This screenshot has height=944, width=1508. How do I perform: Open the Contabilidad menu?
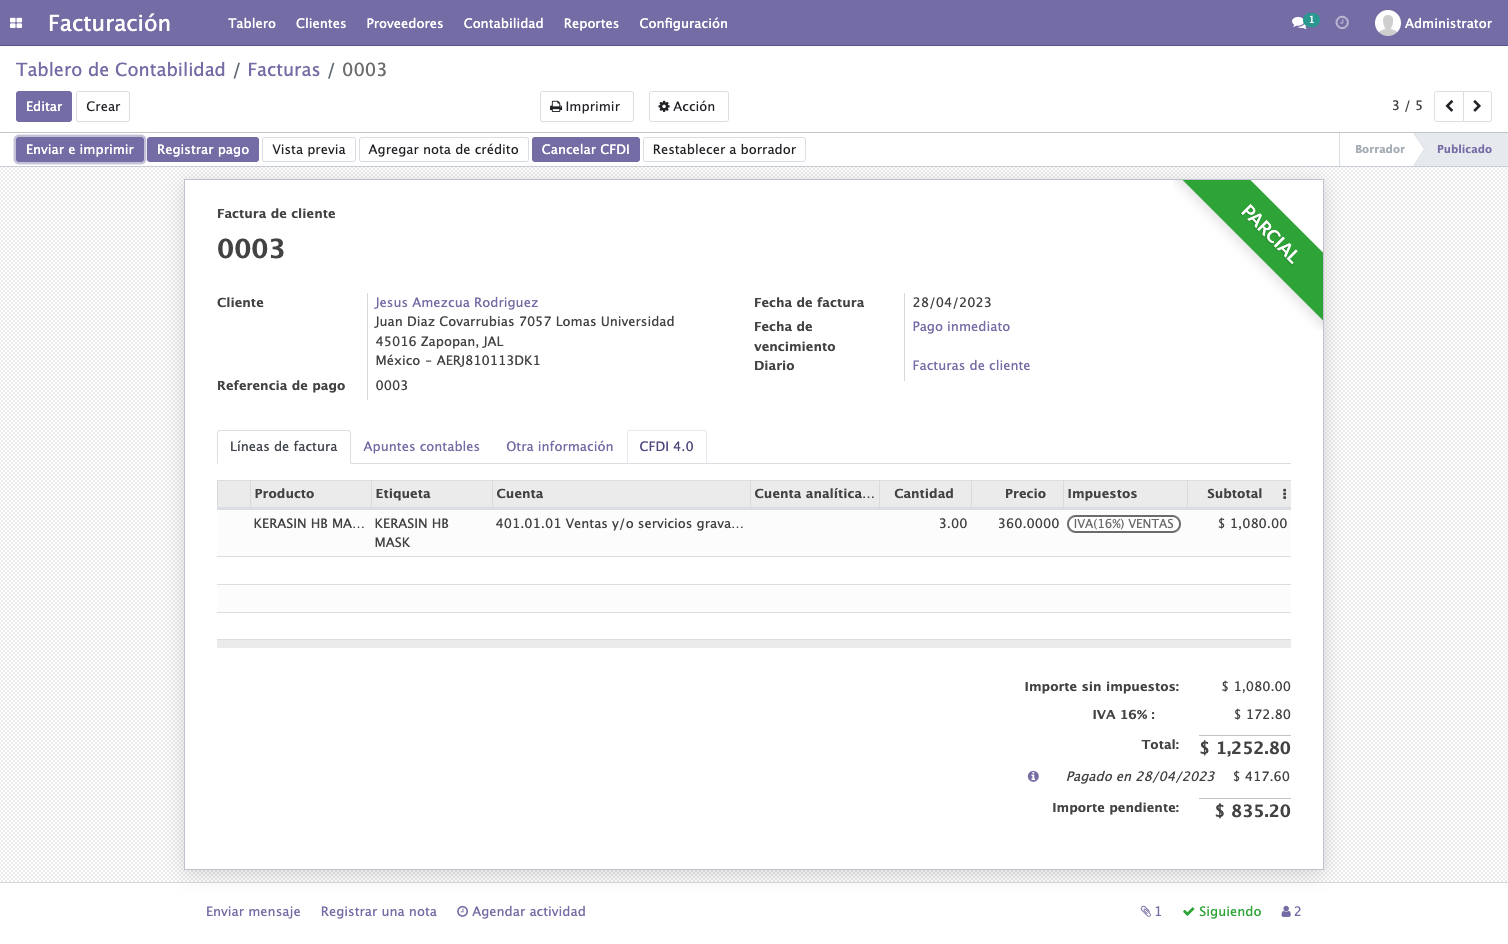(x=503, y=23)
